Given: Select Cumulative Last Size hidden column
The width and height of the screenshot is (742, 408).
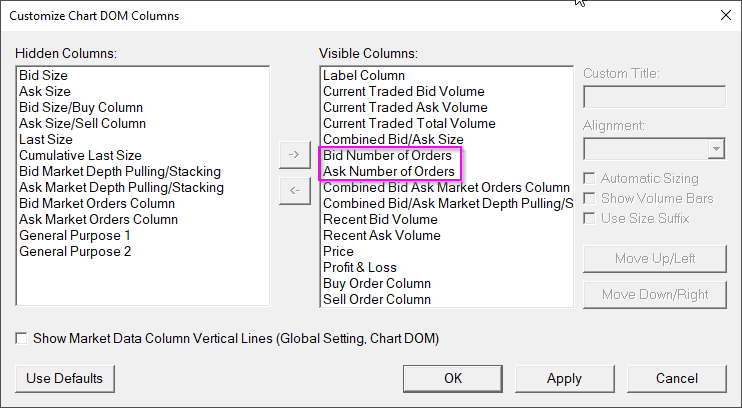Looking at the screenshot, I should (80, 155).
